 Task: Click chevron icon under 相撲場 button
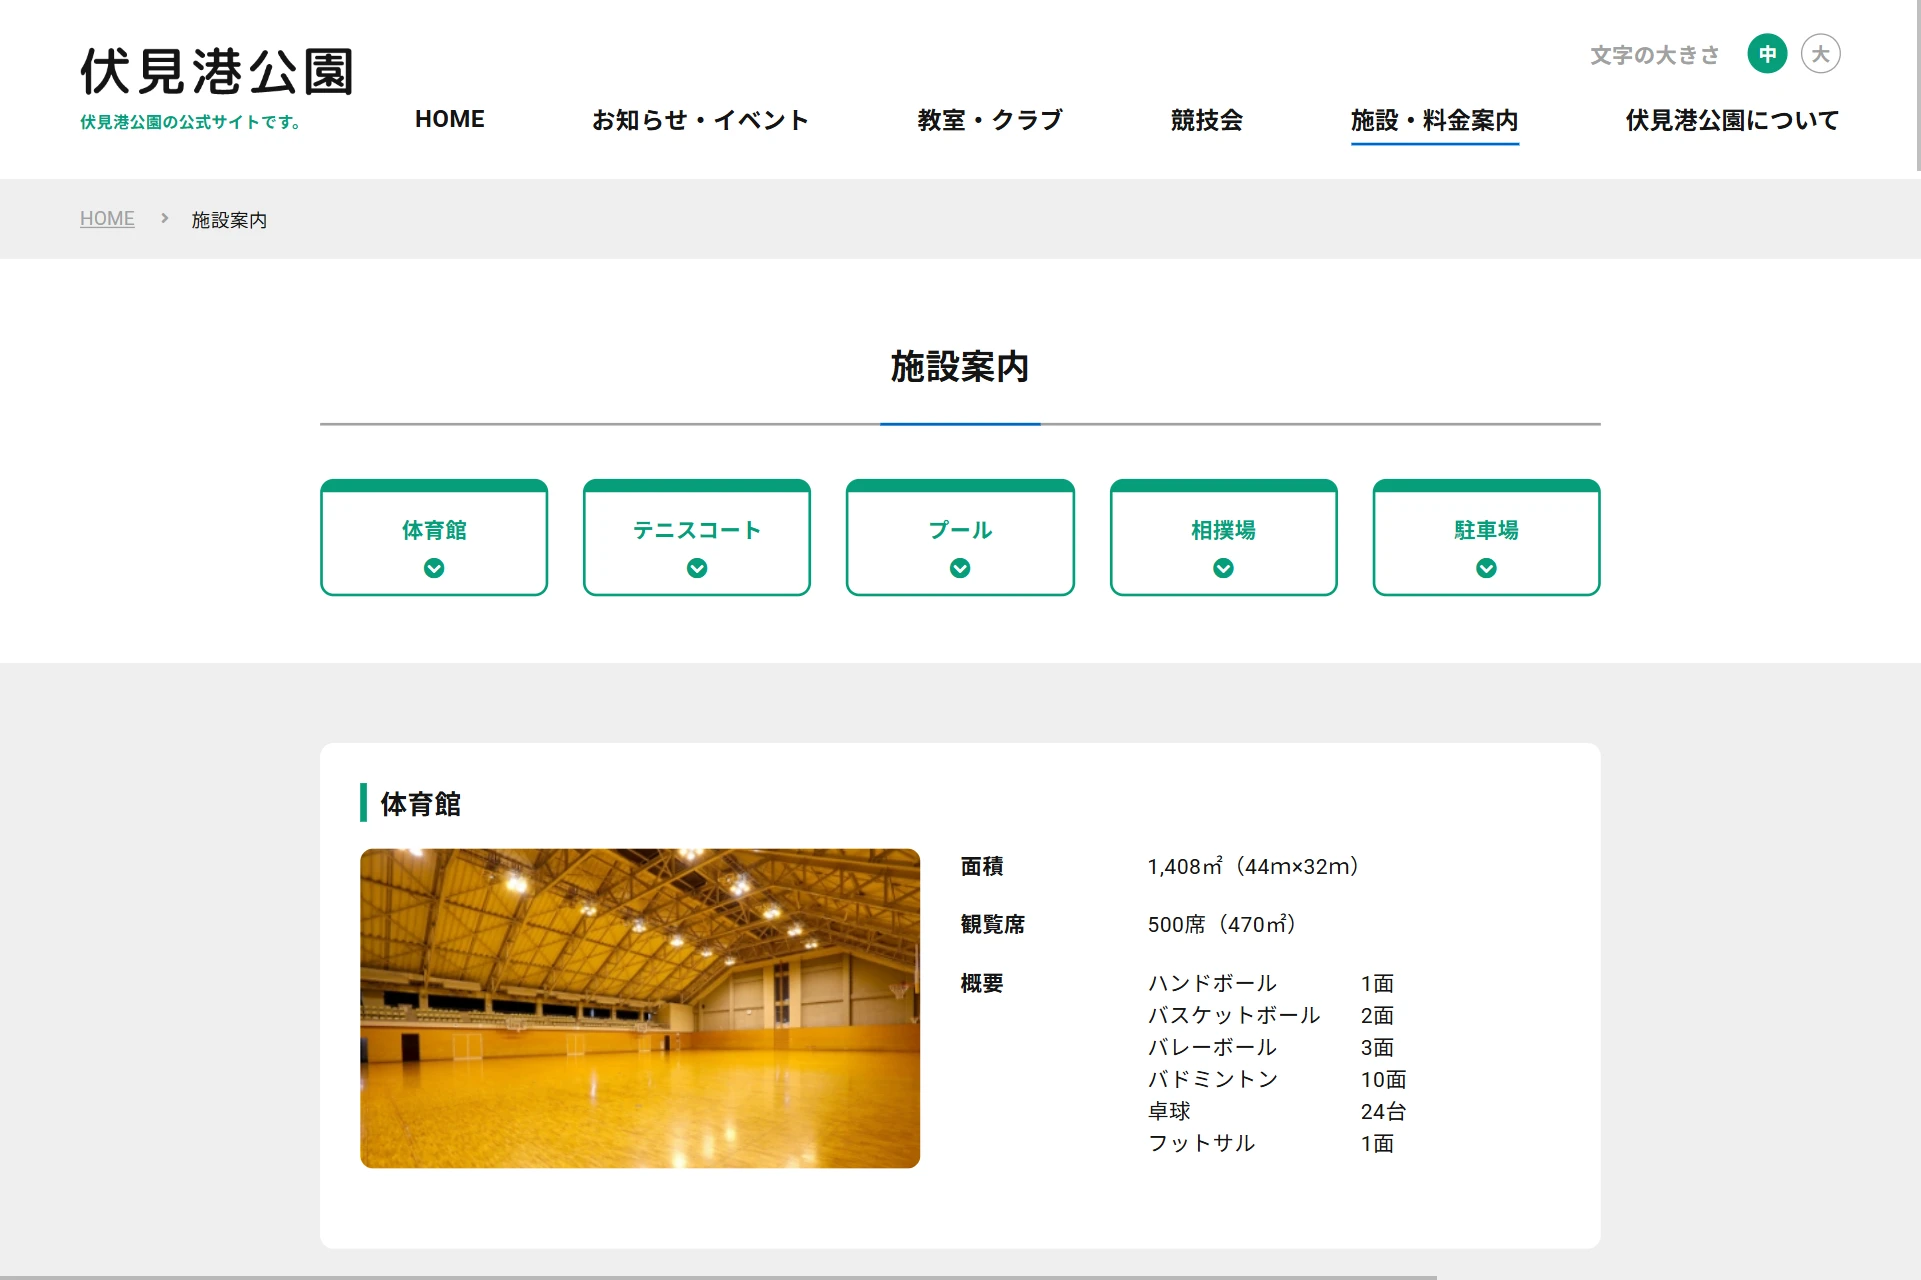point(1223,568)
